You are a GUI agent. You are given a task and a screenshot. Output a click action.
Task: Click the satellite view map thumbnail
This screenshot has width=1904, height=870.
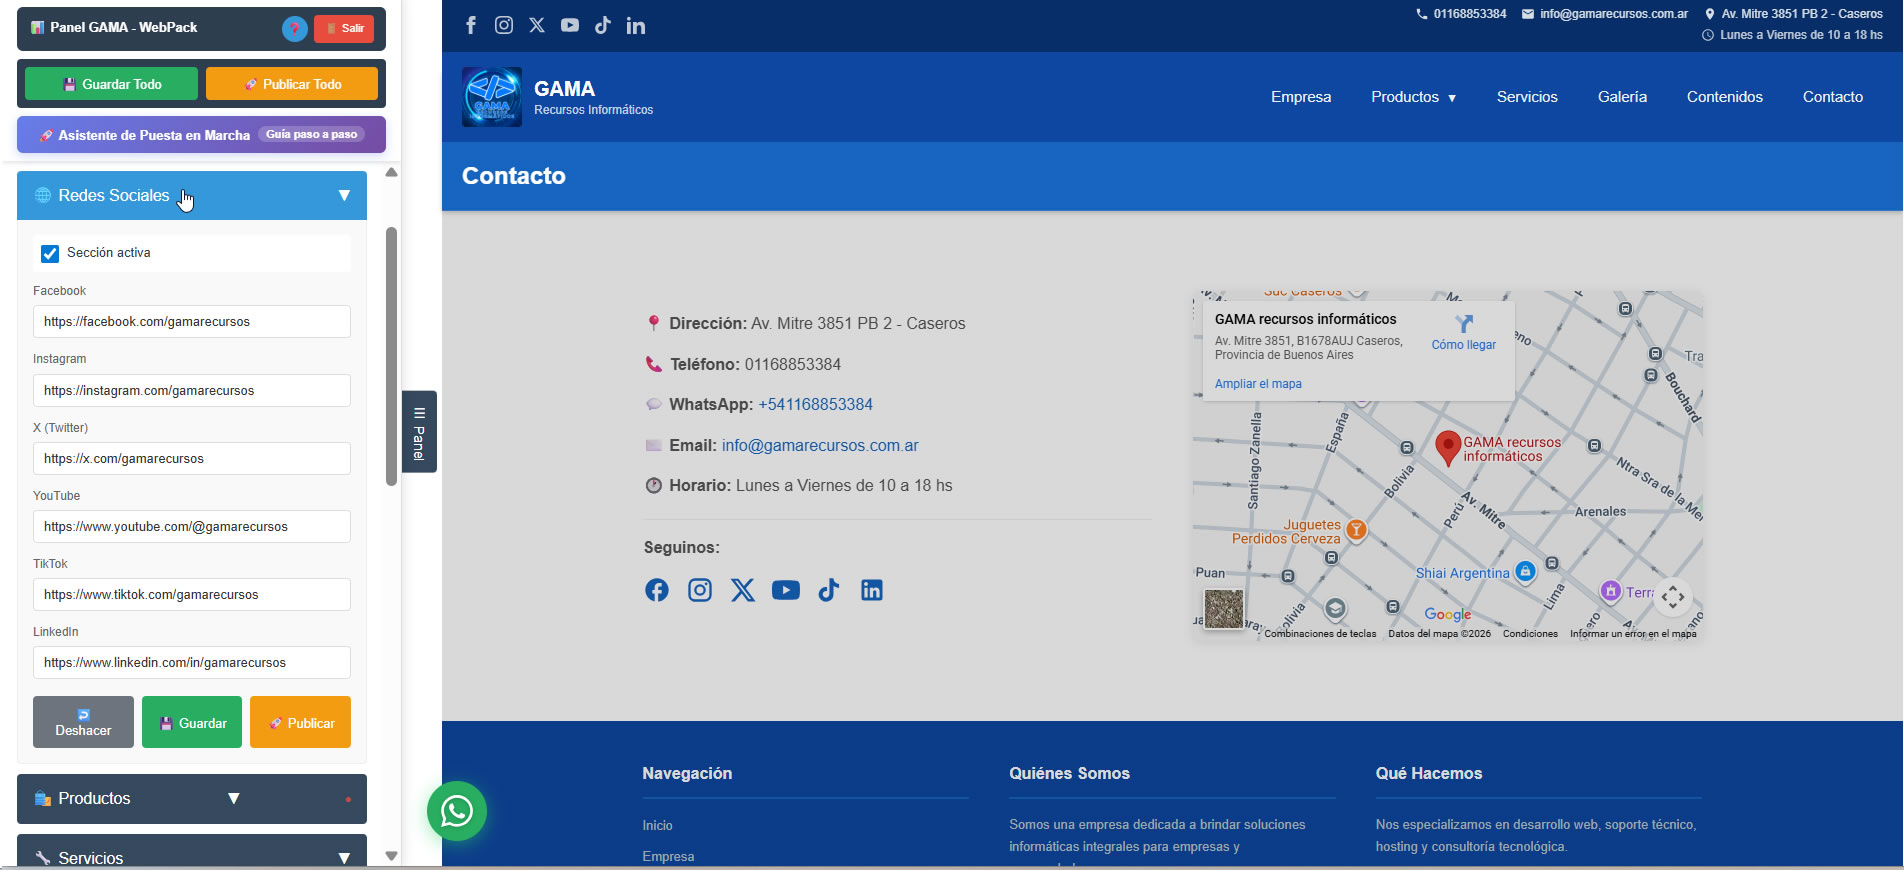pos(1223,609)
